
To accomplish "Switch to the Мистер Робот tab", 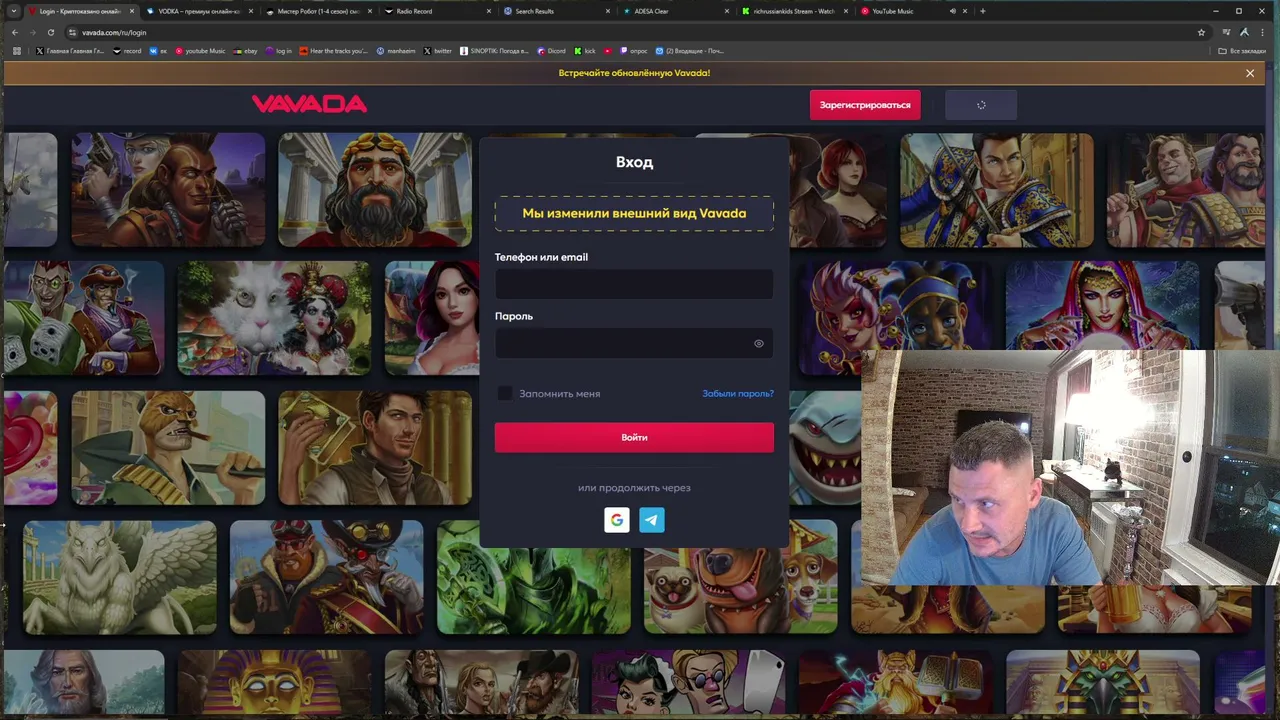I will 316,11.
